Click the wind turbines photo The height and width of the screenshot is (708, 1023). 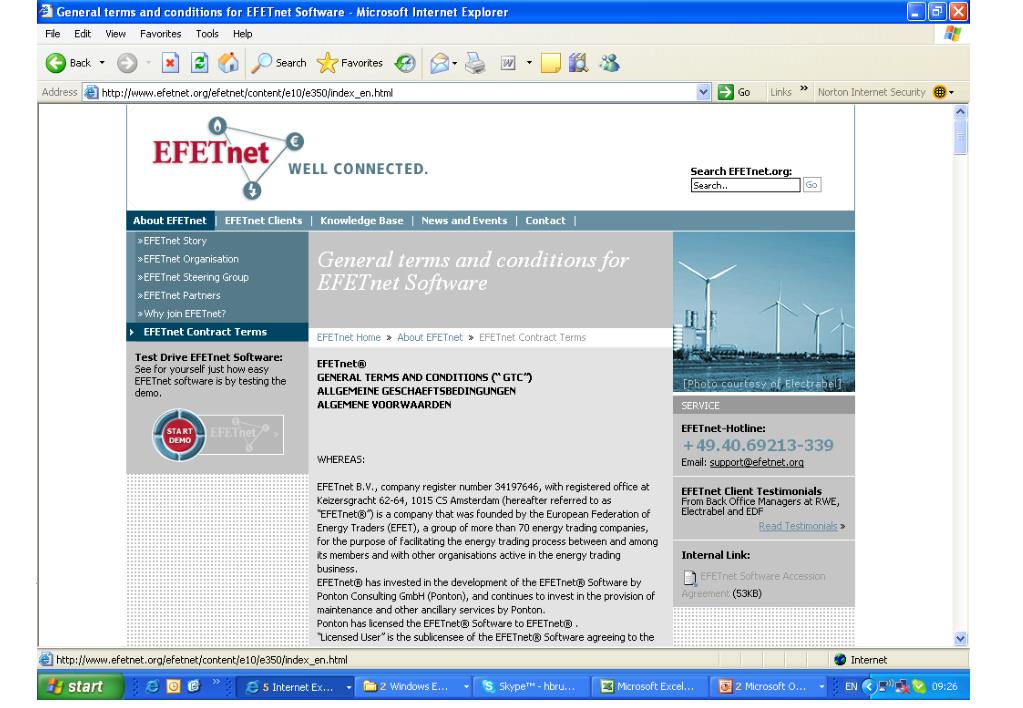tap(763, 312)
